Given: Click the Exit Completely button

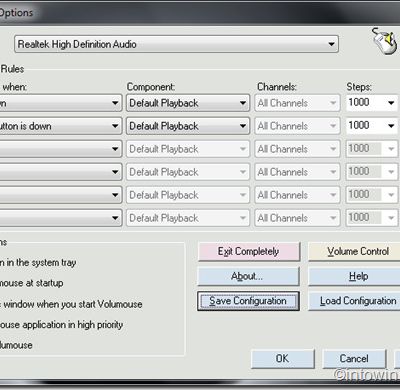Looking at the screenshot, I should [x=249, y=251].
